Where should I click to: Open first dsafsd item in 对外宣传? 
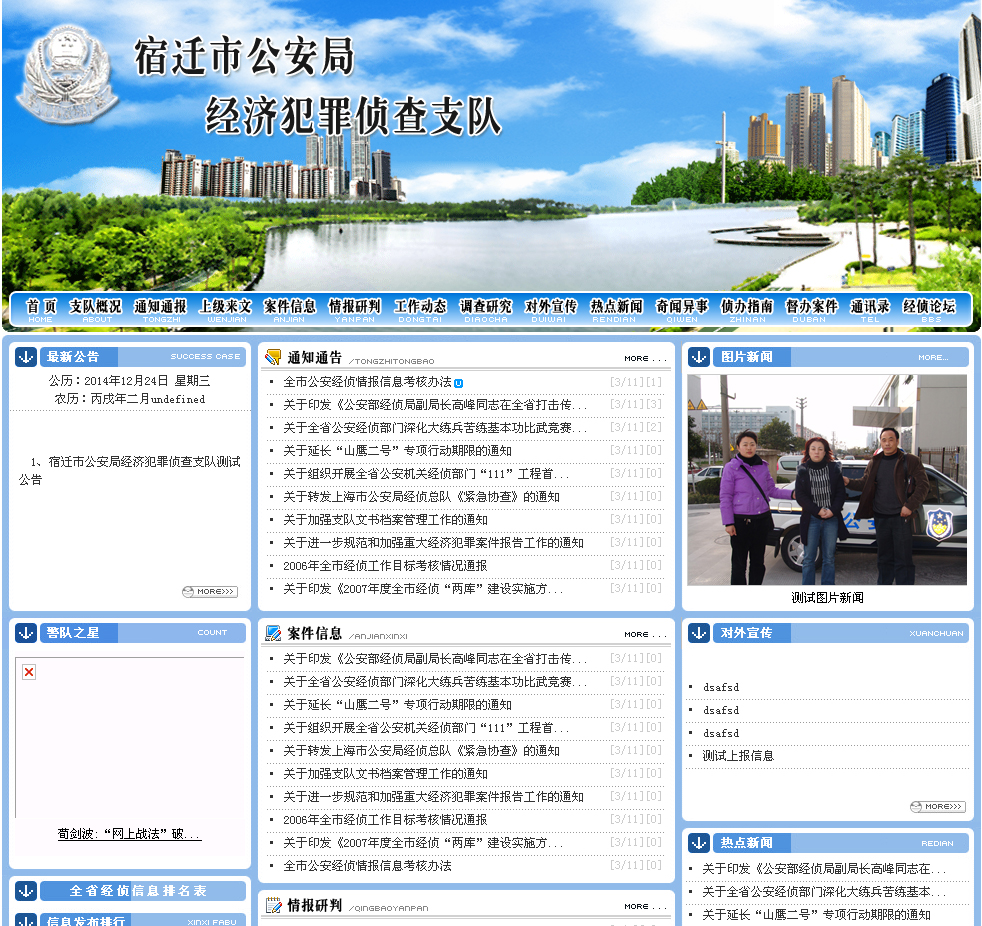(721, 687)
